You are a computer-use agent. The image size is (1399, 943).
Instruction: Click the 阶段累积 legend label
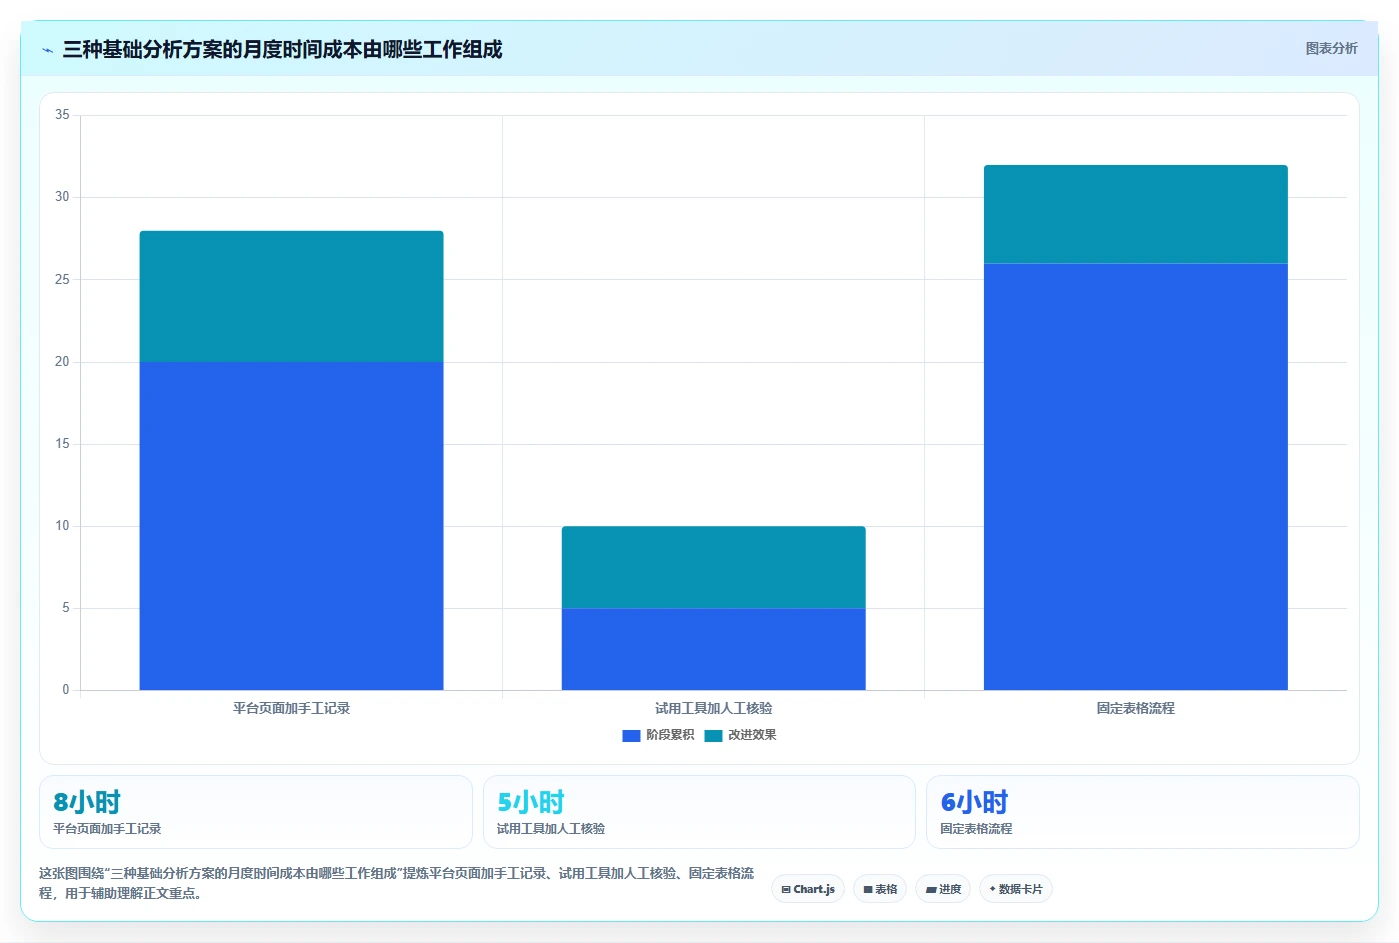coord(670,735)
